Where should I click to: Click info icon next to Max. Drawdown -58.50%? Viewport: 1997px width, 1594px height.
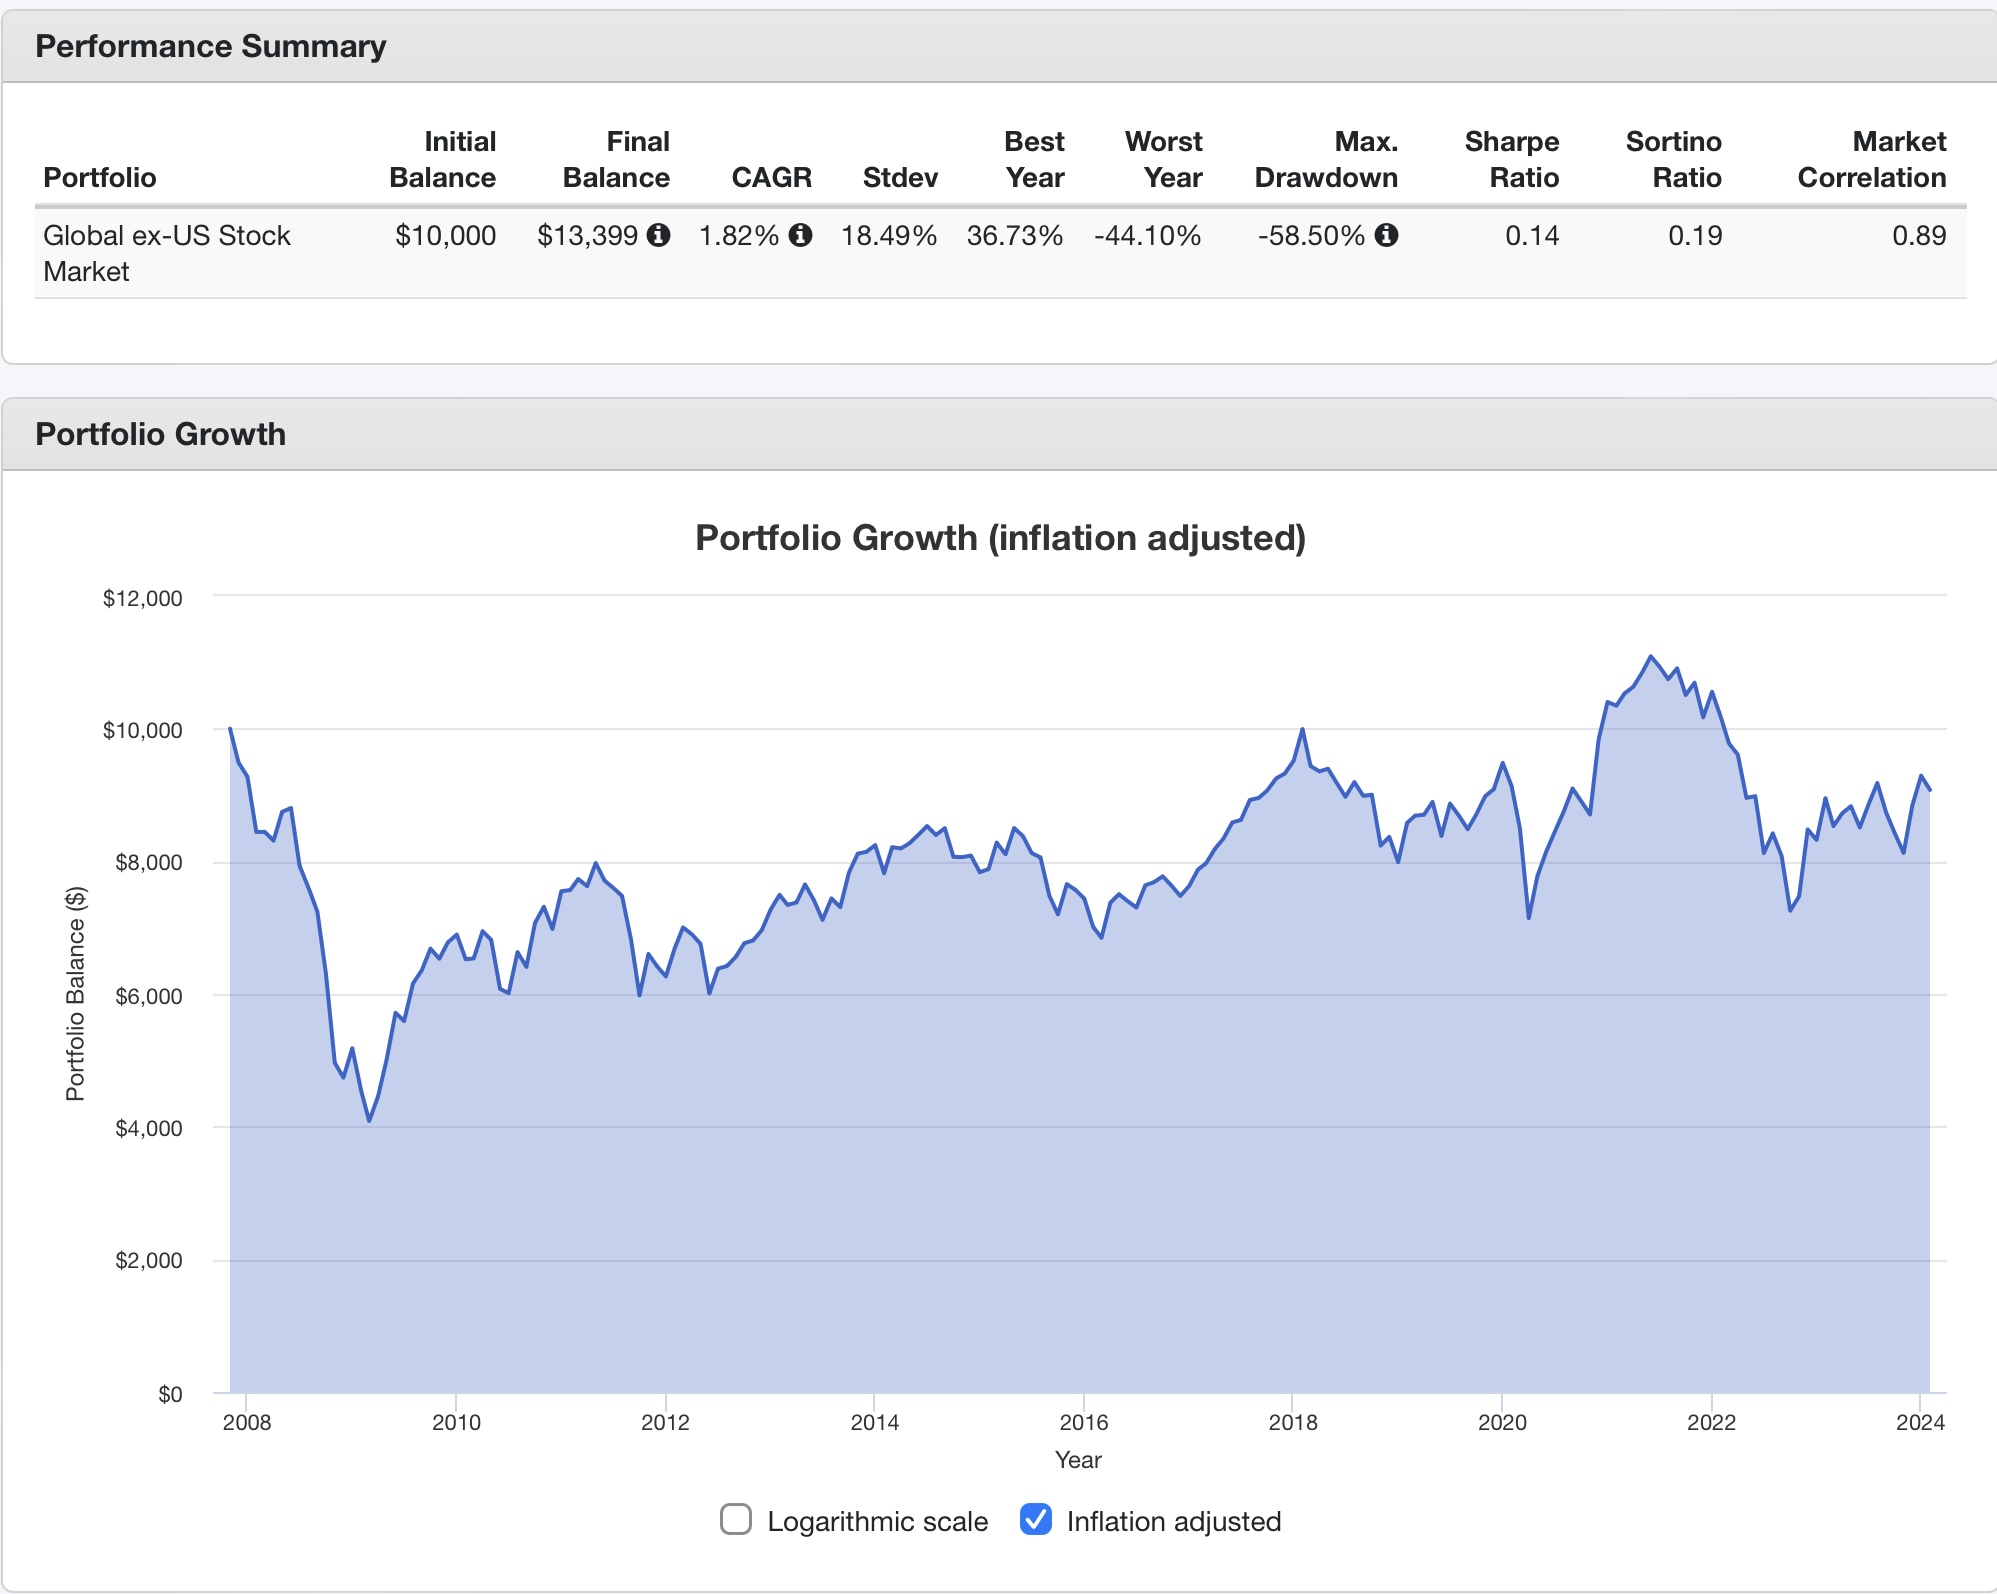1386,235
